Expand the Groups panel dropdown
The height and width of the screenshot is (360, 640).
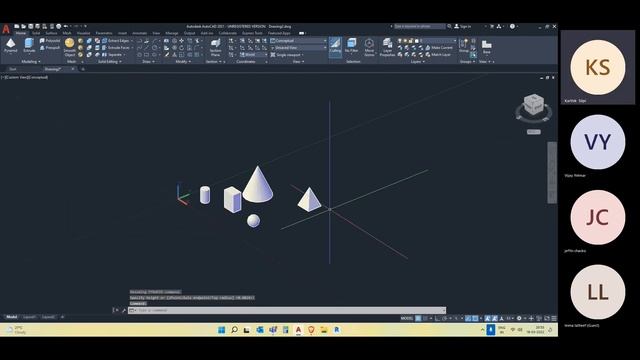coord(467,62)
